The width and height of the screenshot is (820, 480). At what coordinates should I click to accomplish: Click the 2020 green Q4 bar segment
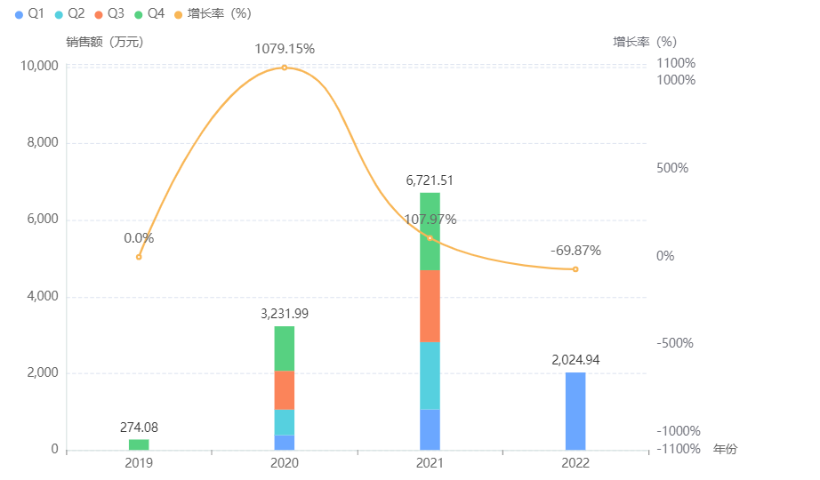[284, 349]
